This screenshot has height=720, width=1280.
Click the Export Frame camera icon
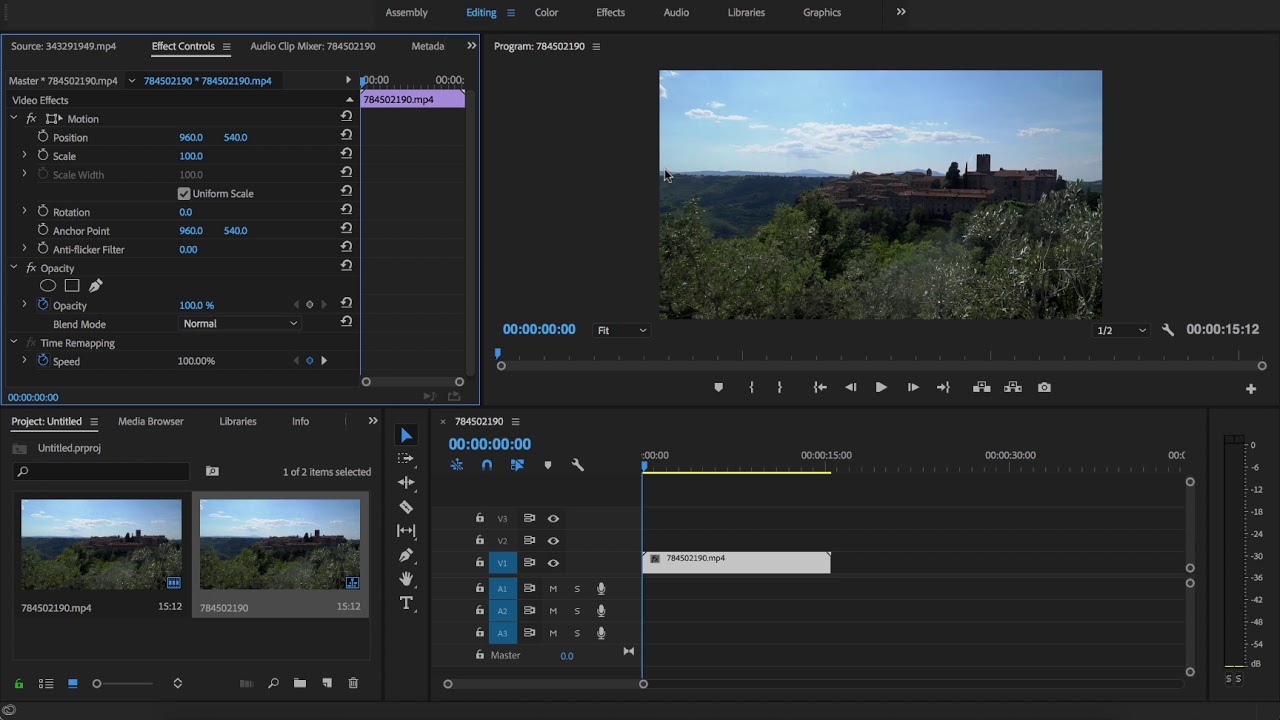(x=1044, y=388)
